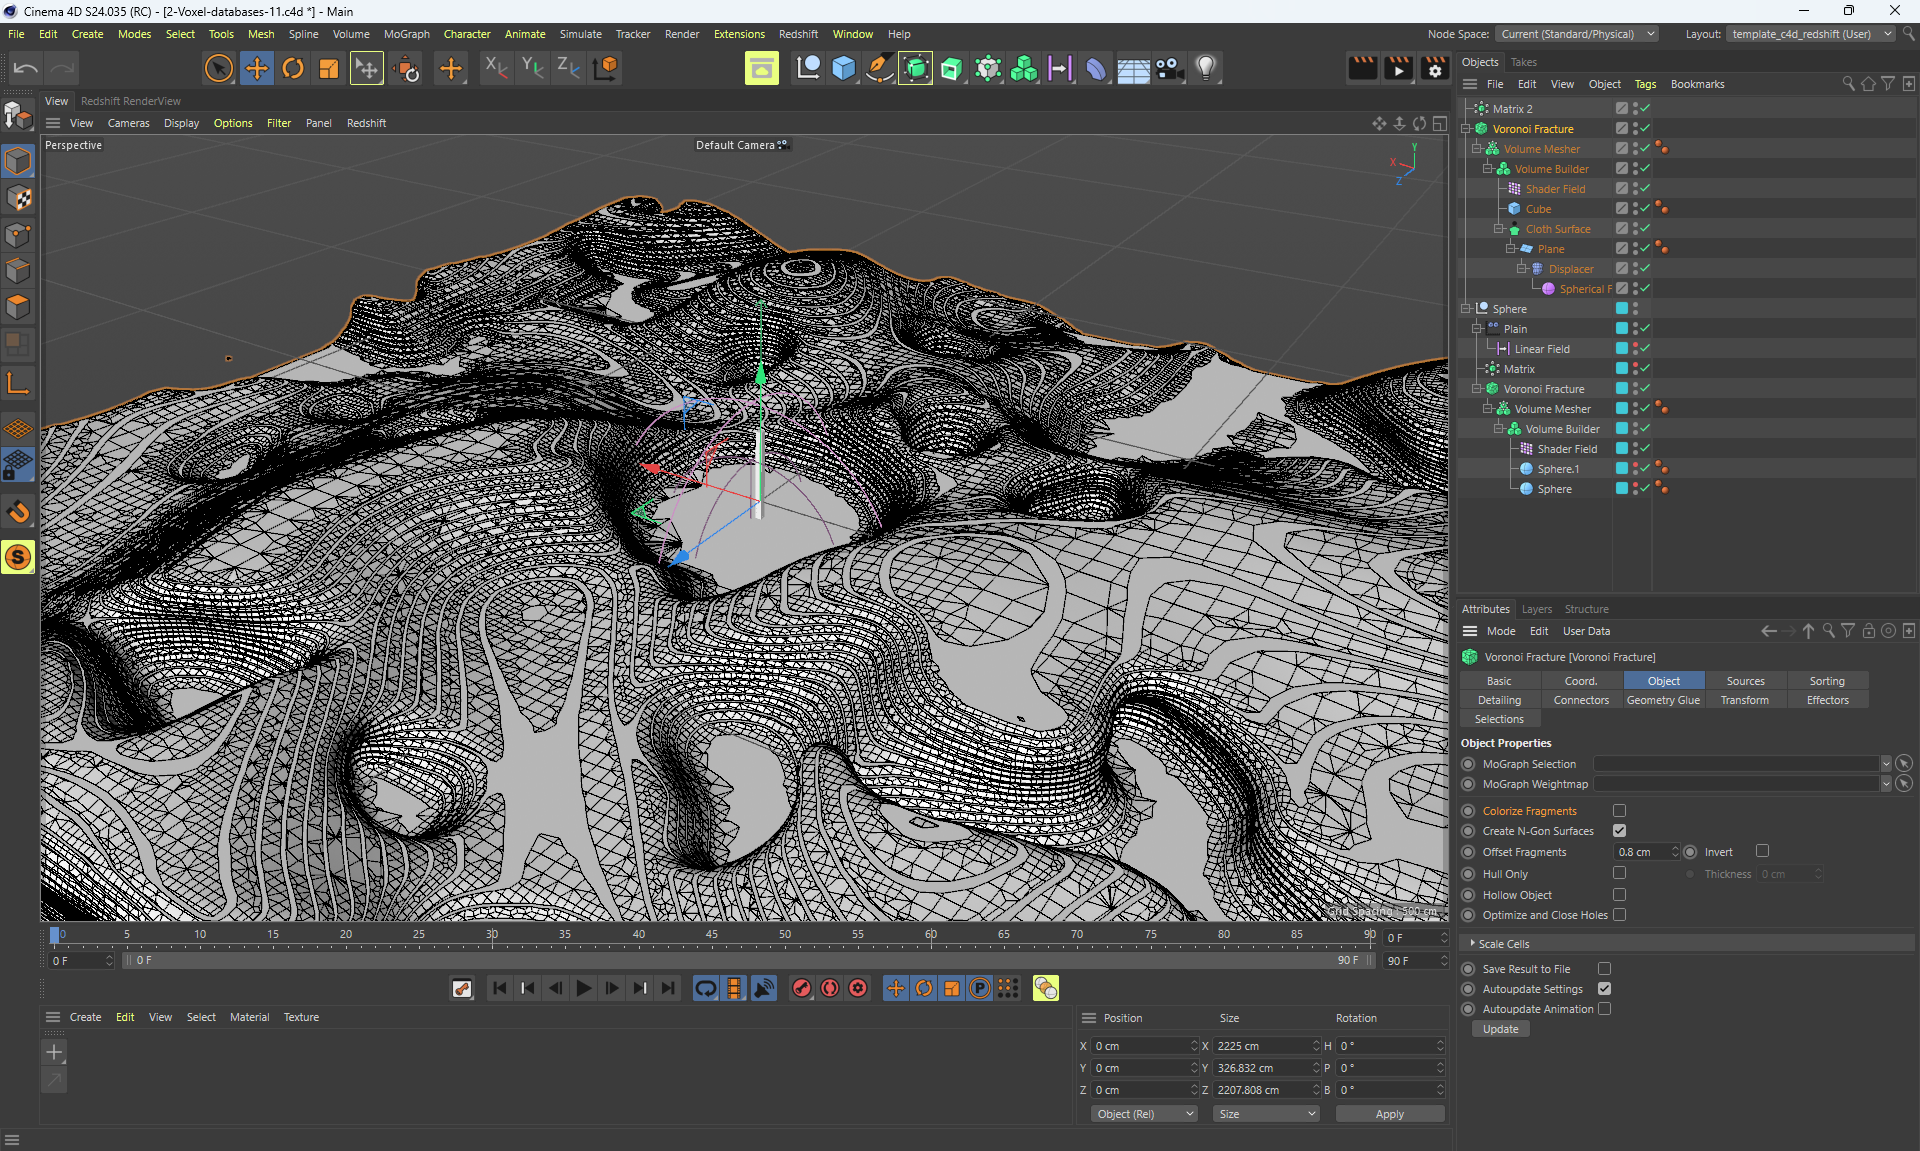Screen dimensions: 1920x1151
Task: Switch to the Sources tab
Action: point(1745,681)
